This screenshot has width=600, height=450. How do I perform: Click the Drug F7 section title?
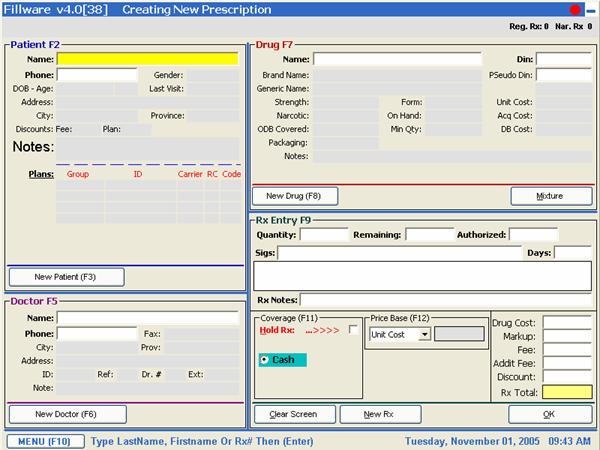(274, 44)
